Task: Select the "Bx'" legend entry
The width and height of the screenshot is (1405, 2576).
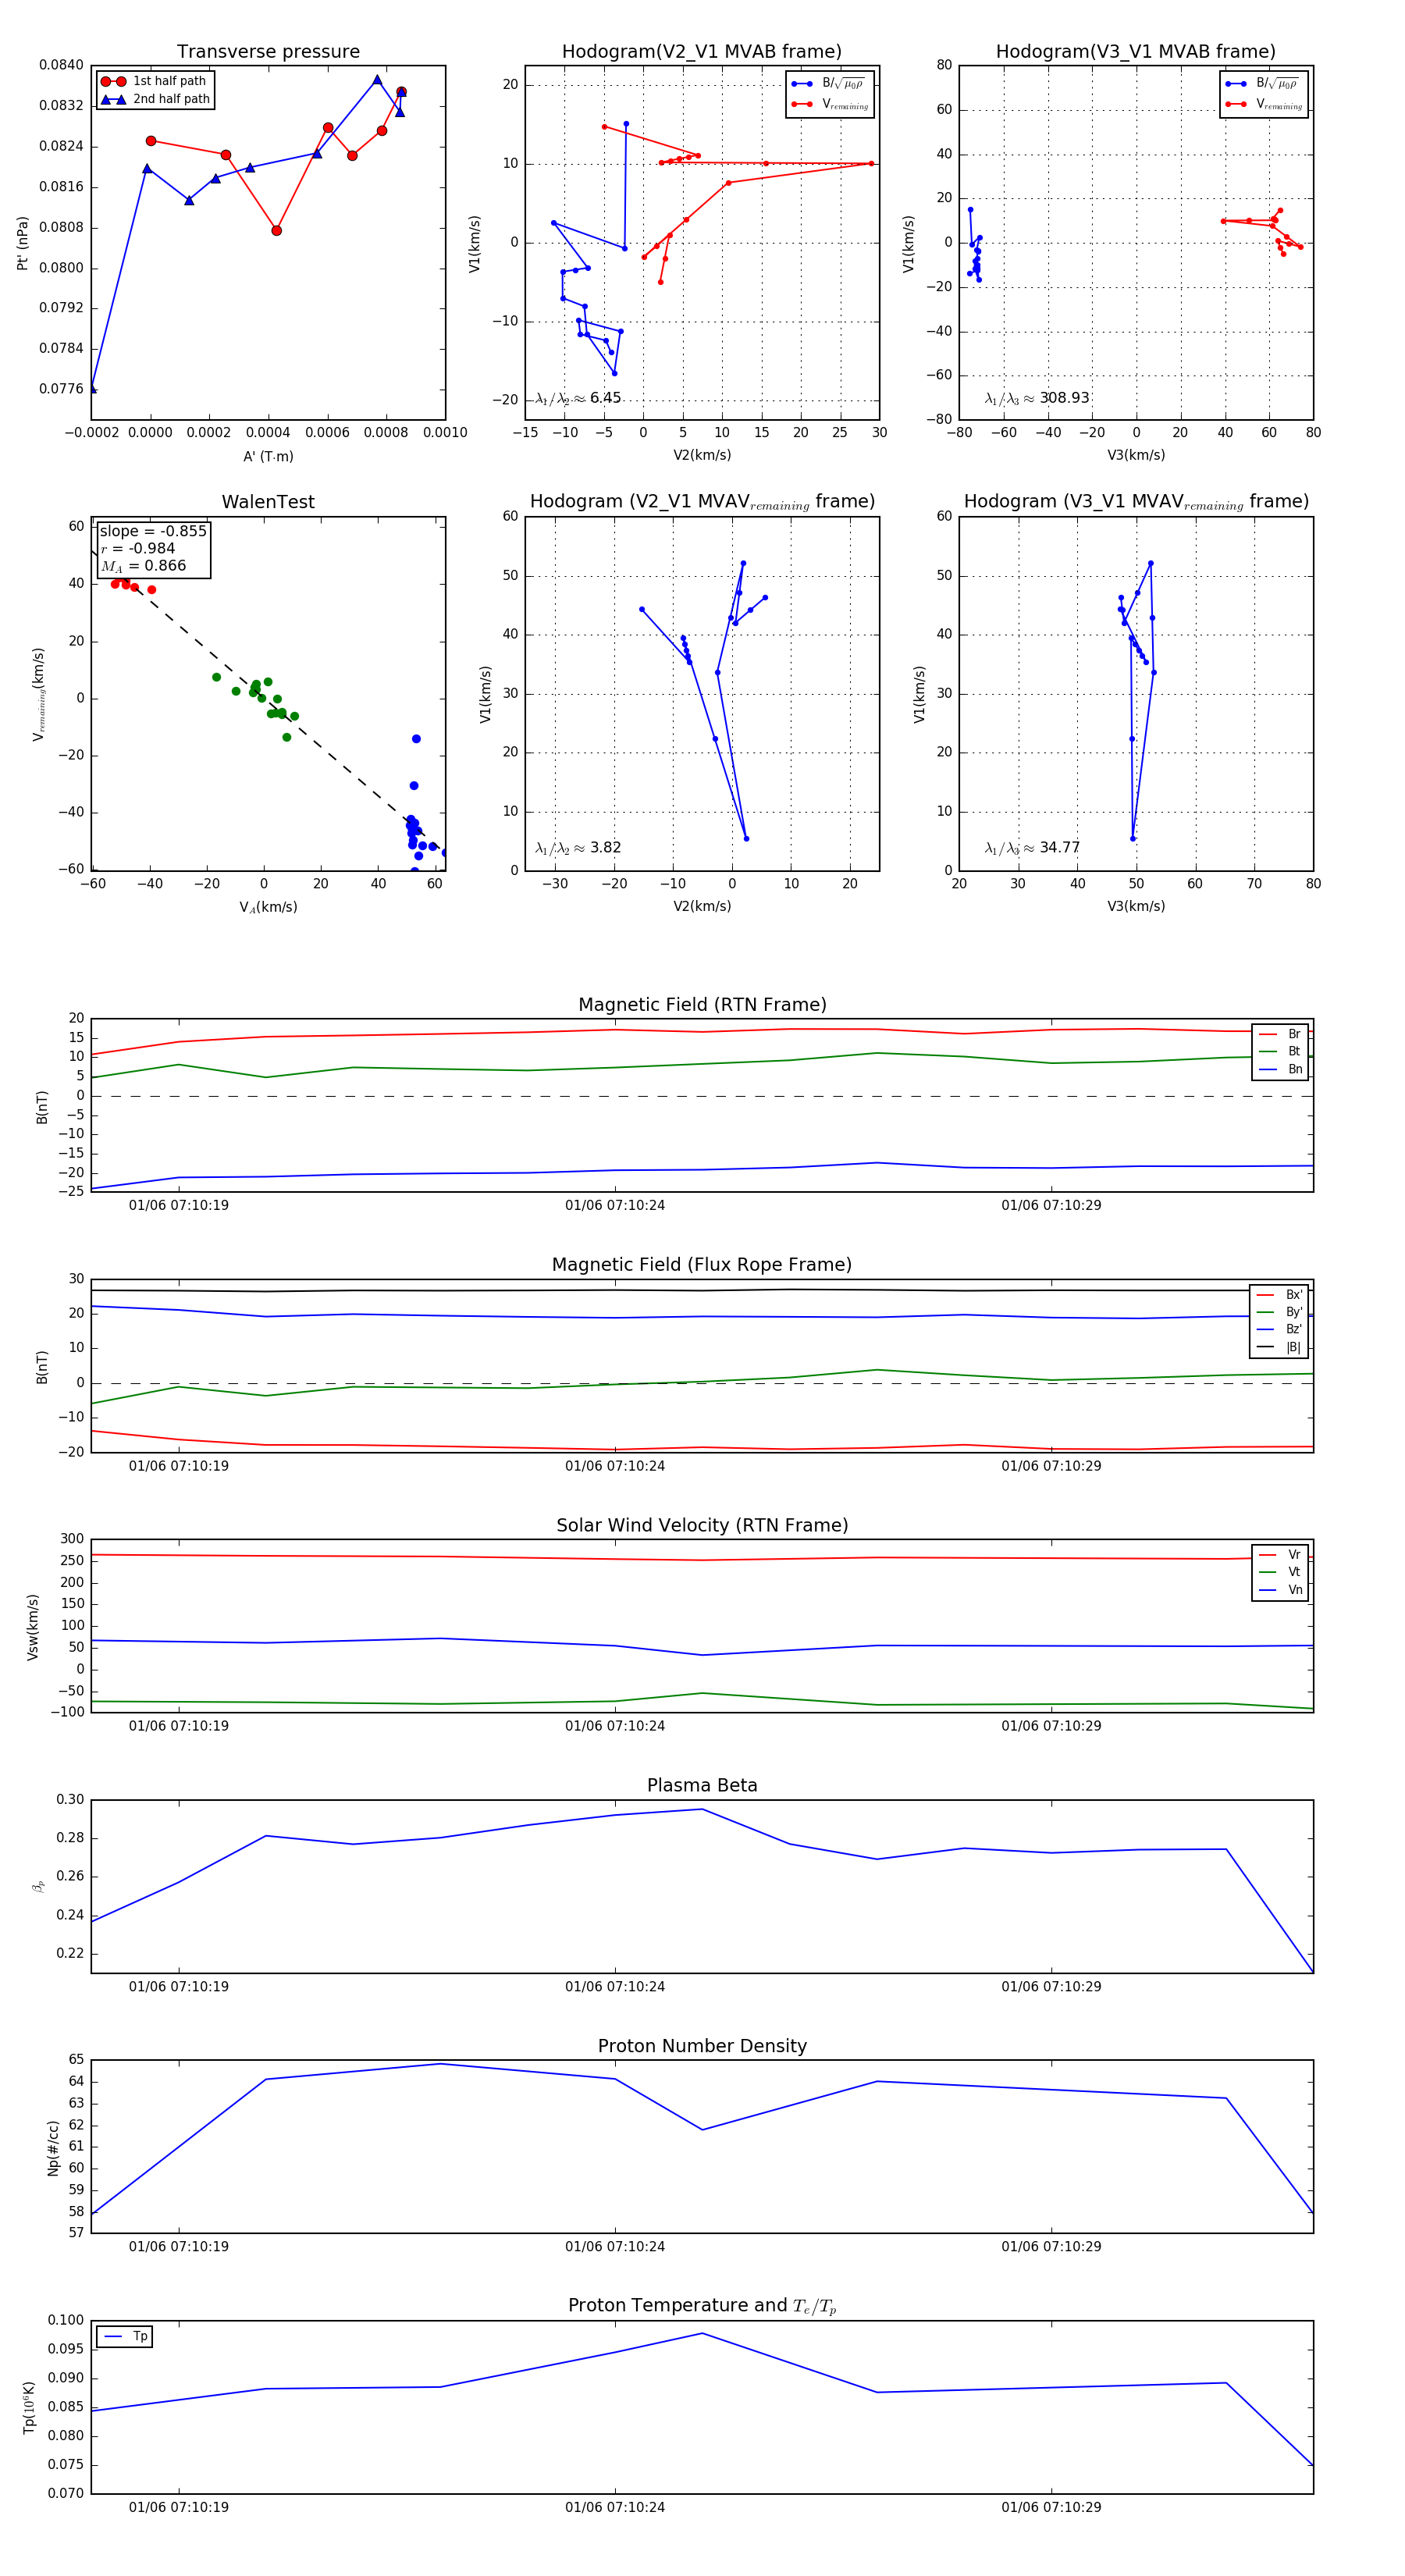Action: pyautogui.click(x=1280, y=1295)
